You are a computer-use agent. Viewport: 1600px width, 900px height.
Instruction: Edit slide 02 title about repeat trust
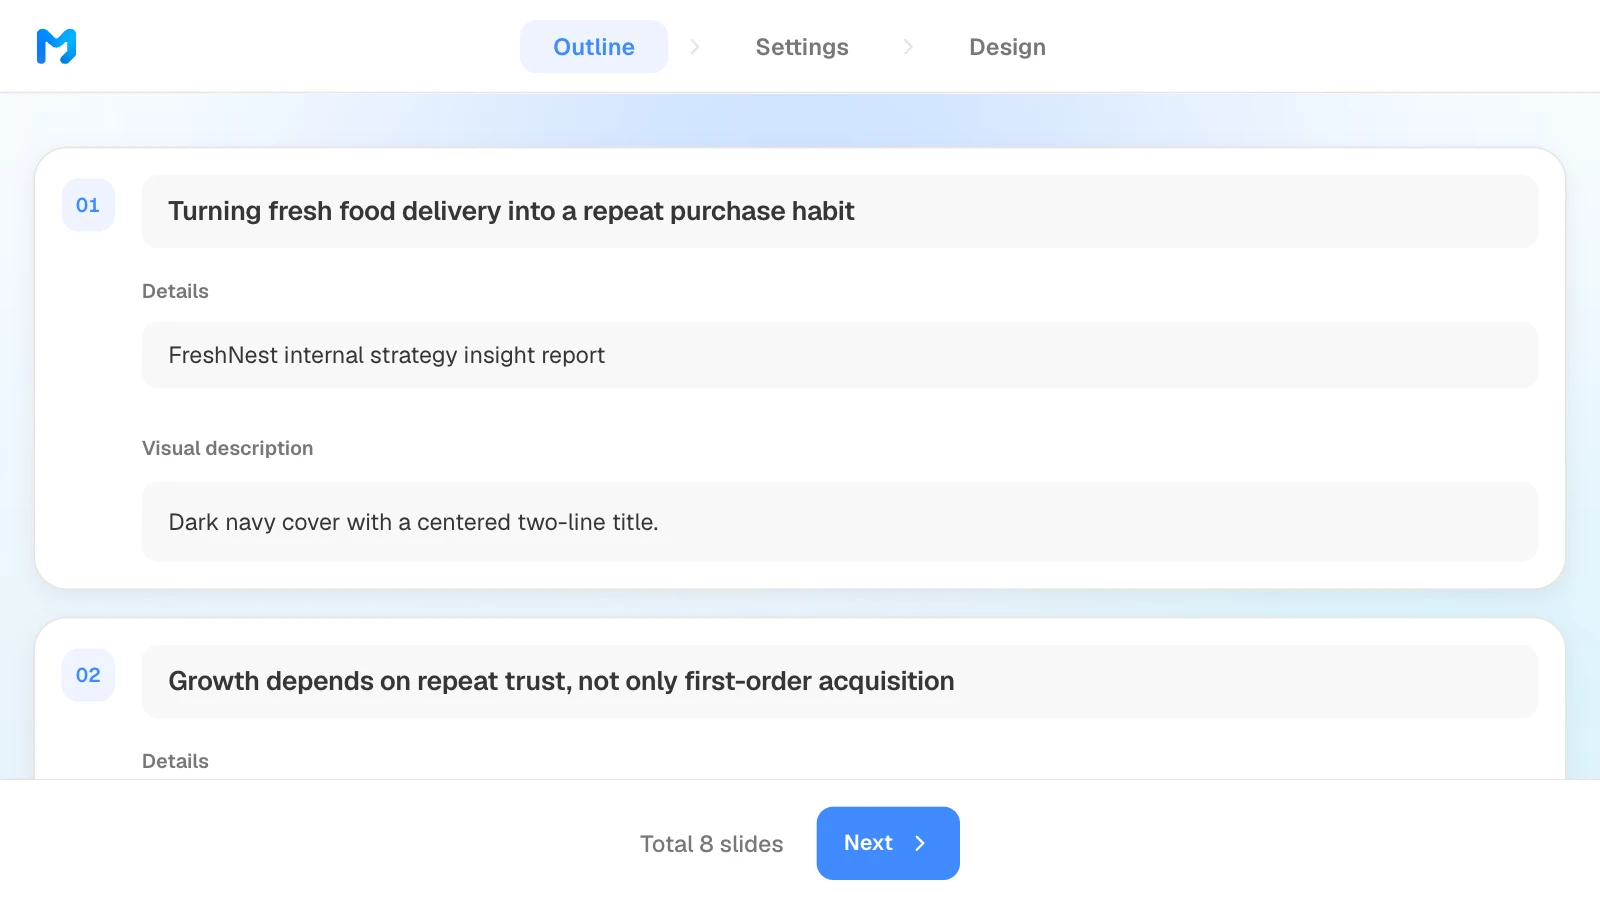tap(840, 681)
